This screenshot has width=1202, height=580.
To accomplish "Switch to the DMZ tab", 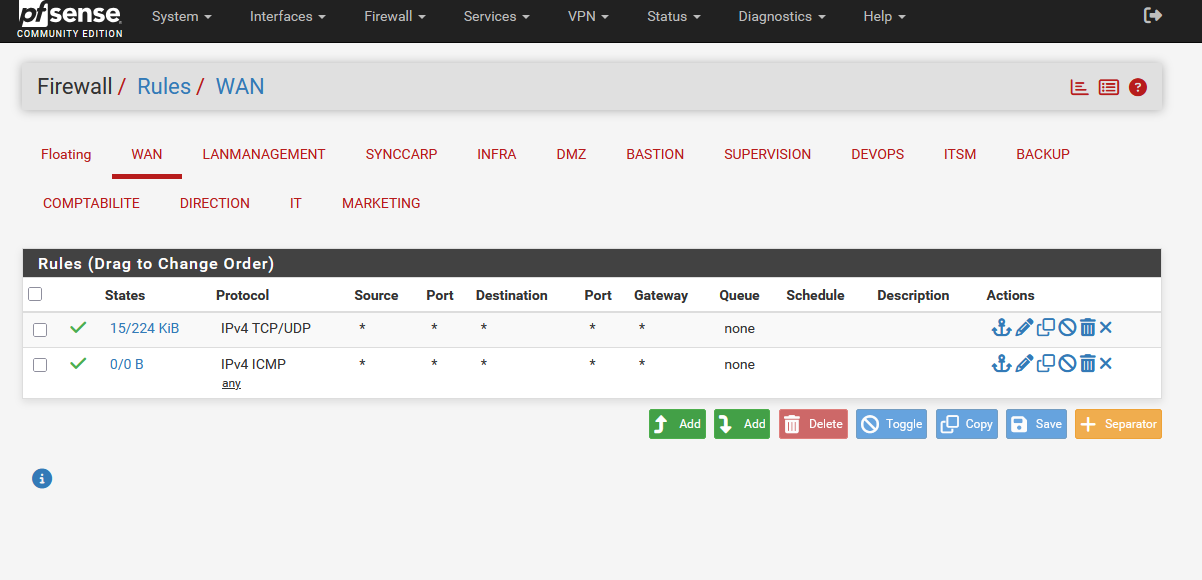I will 571,154.
